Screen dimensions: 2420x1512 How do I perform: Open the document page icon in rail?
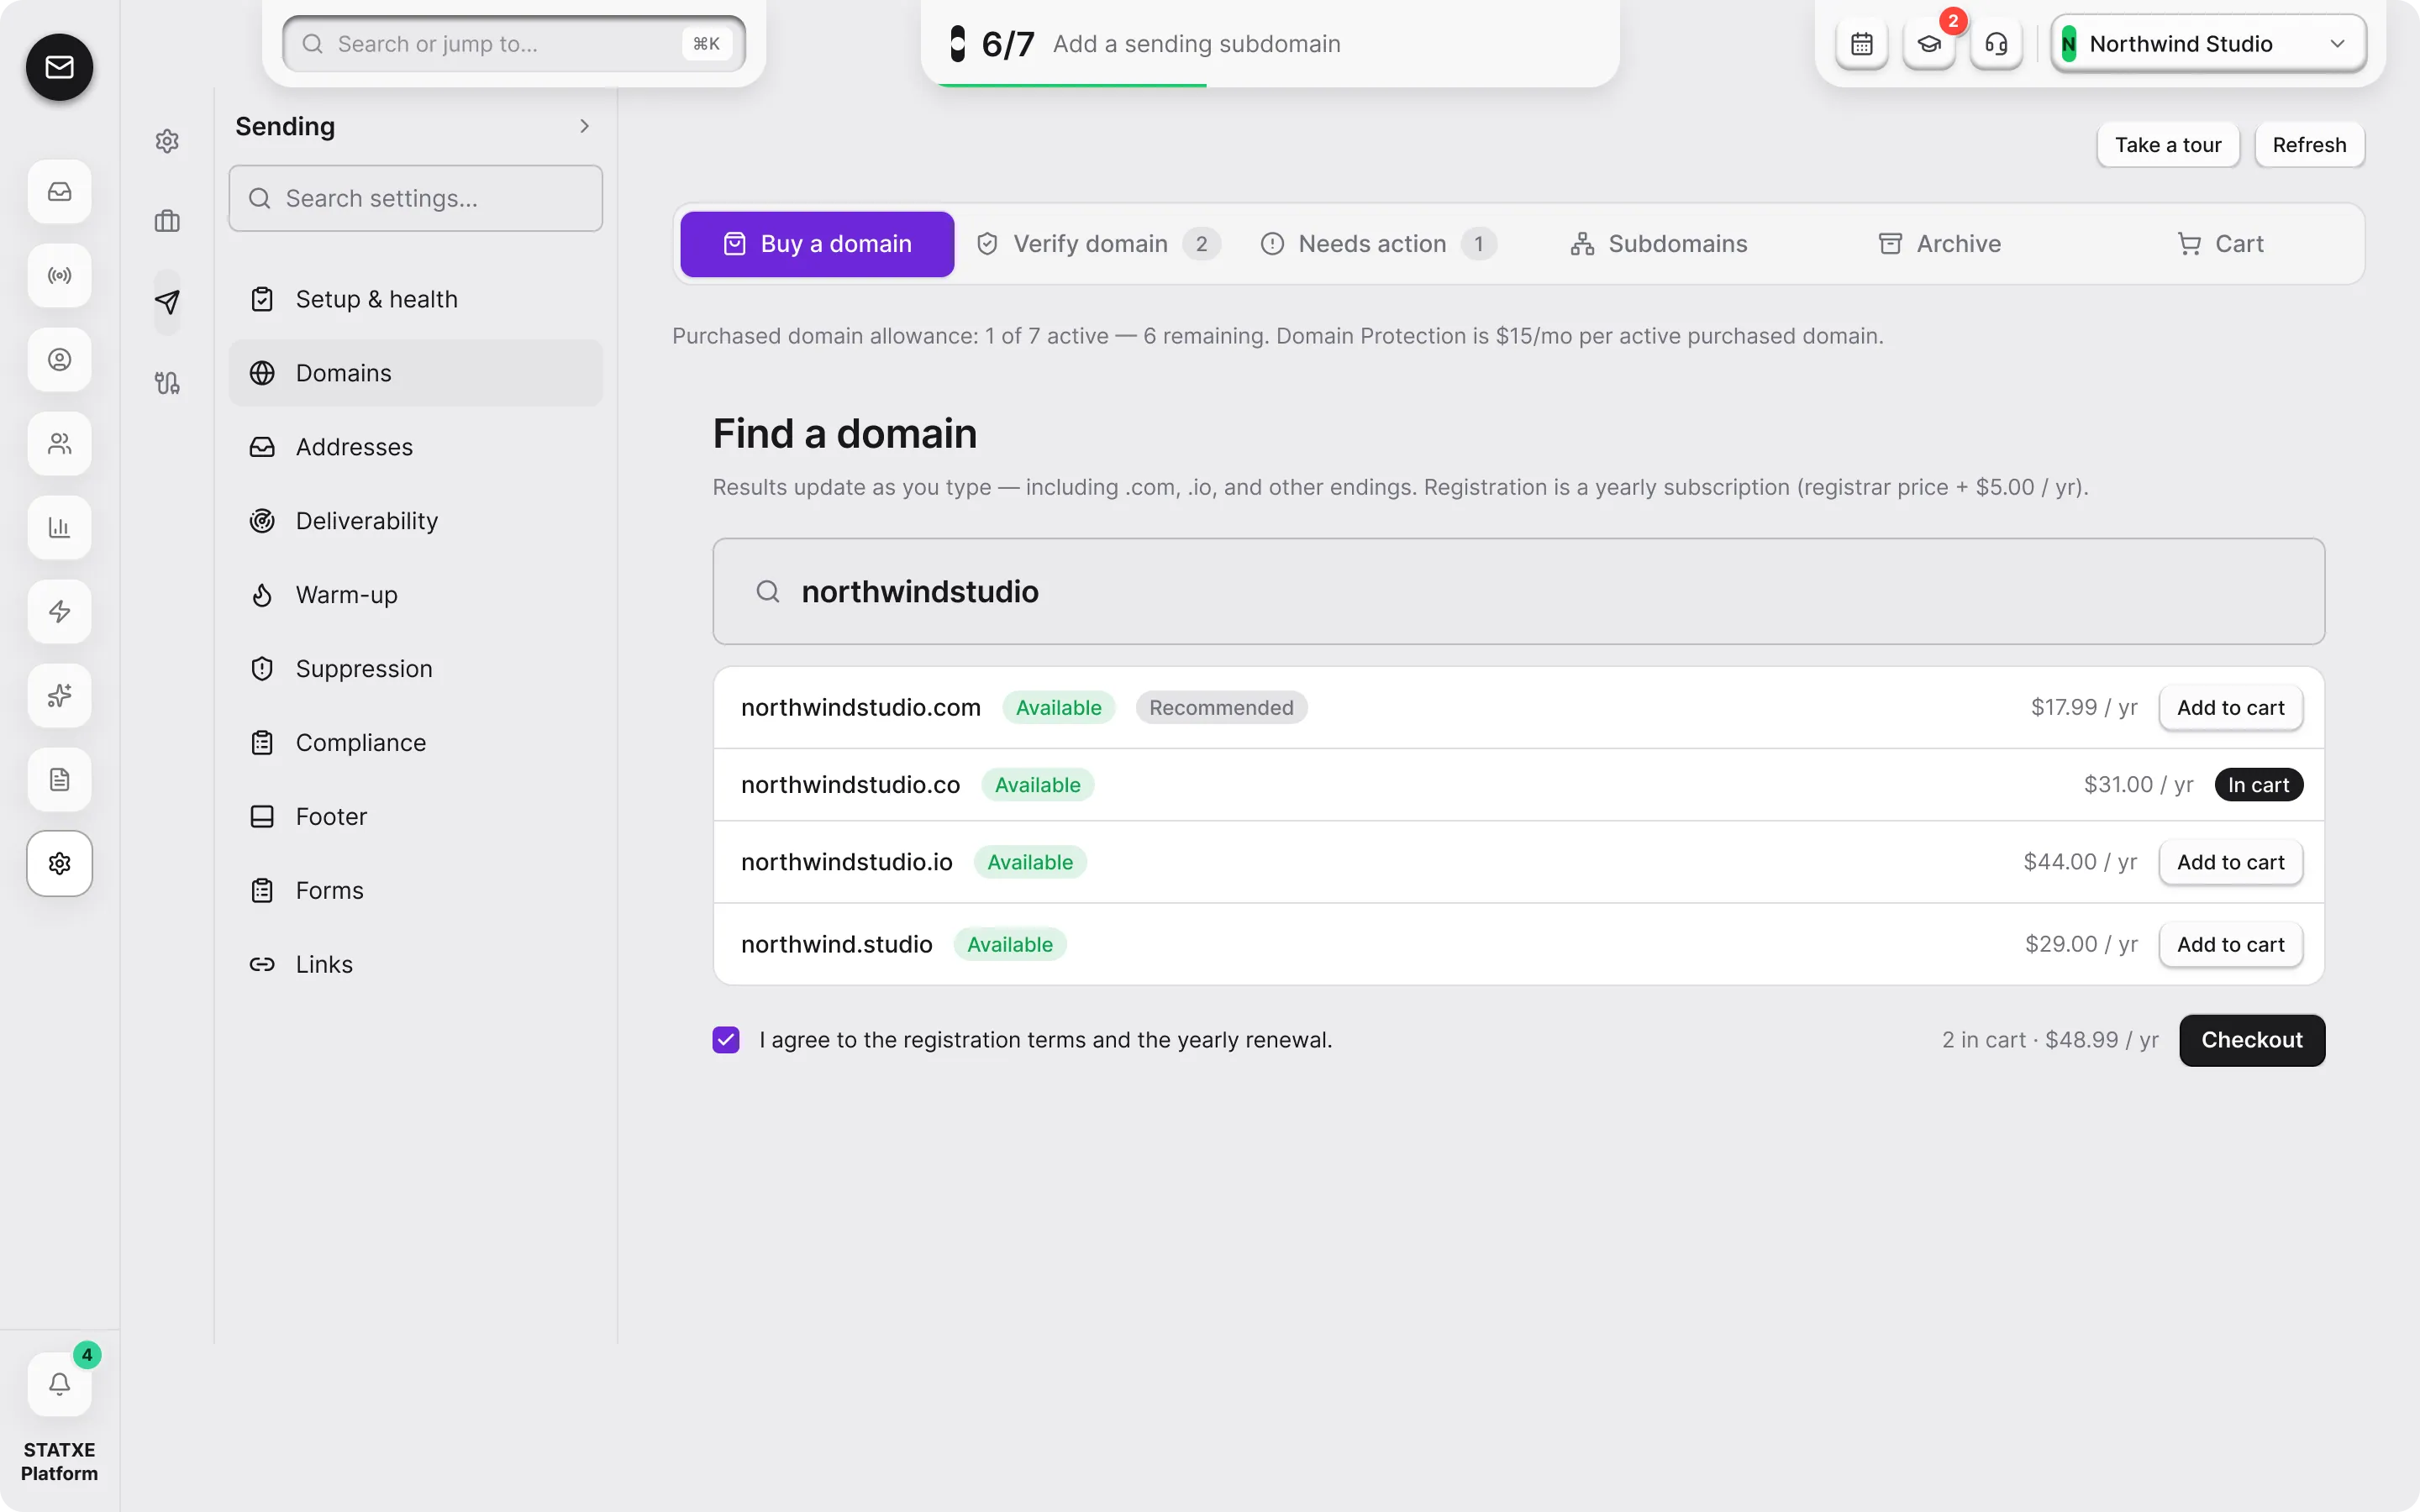coord(59,779)
